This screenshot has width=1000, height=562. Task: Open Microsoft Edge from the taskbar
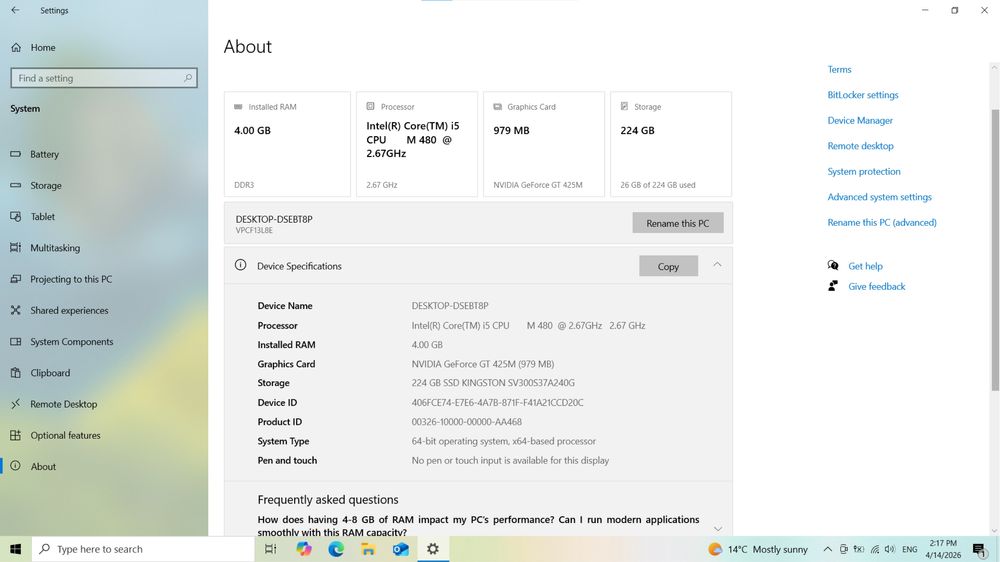[336, 549]
